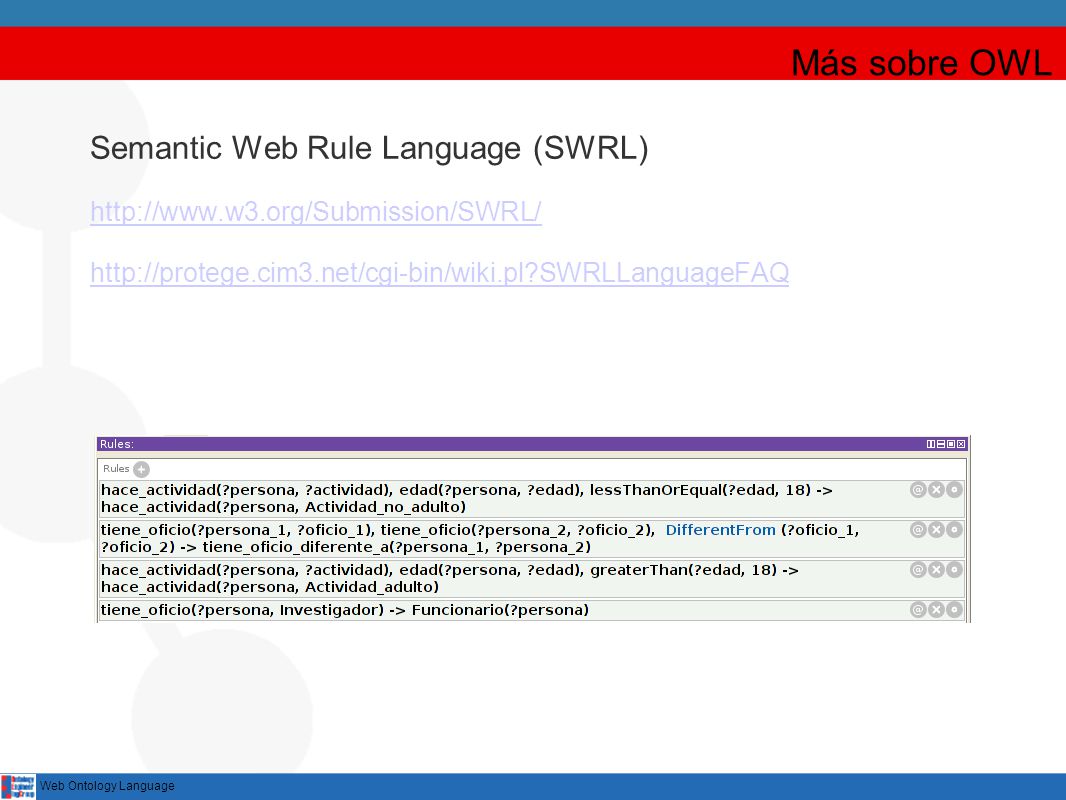
Task: Select the greaterThan 18 rule row
Action: coord(532,578)
